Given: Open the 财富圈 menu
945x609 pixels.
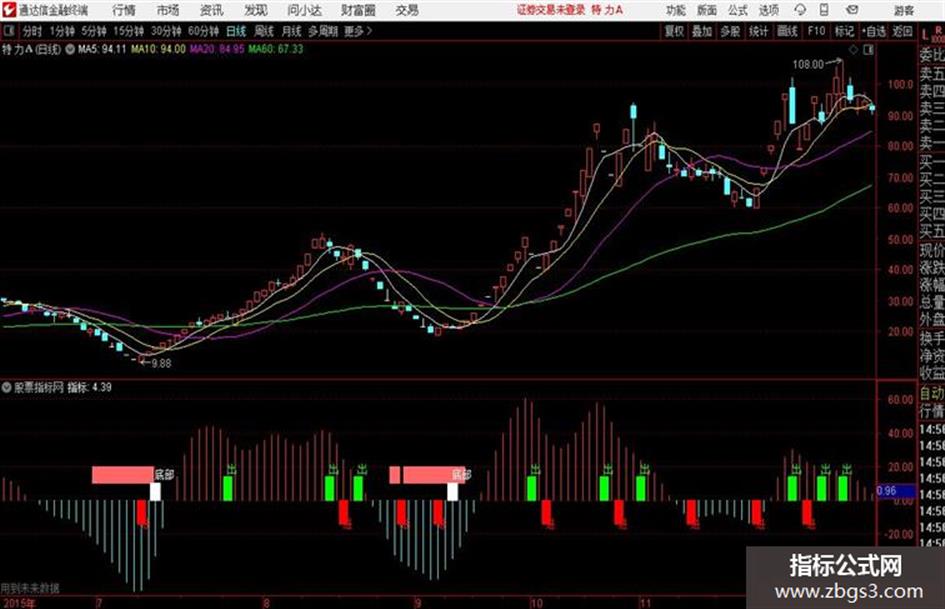Looking at the screenshot, I should (x=358, y=10).
